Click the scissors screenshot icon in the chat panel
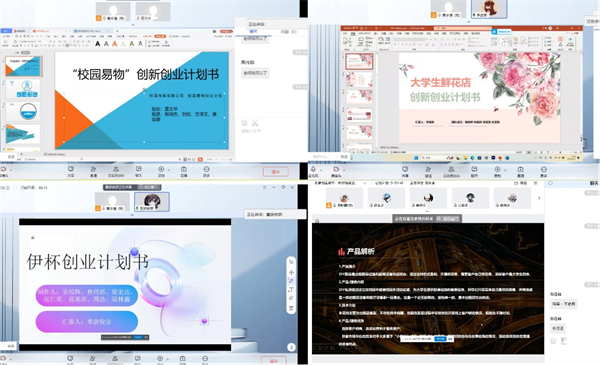 coord(255,123)
